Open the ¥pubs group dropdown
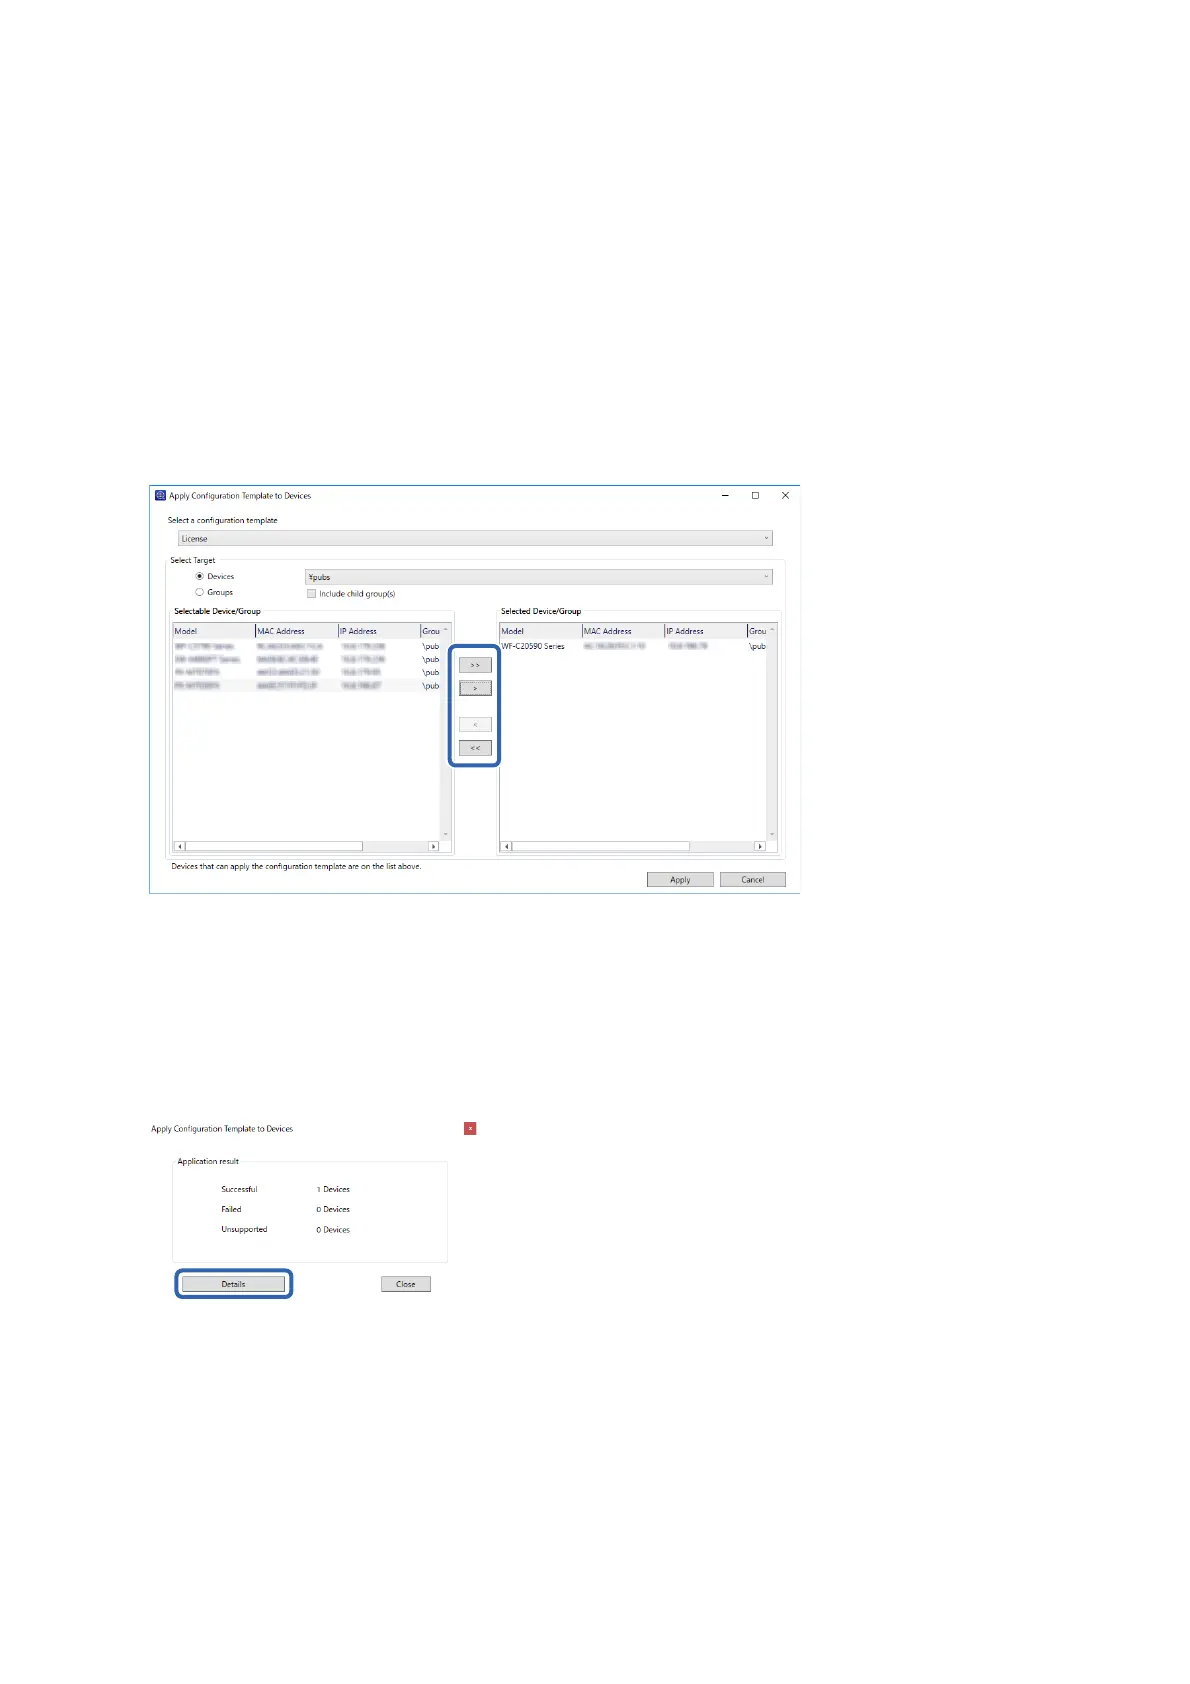The image size is (1190, 1684). (538, 577)
